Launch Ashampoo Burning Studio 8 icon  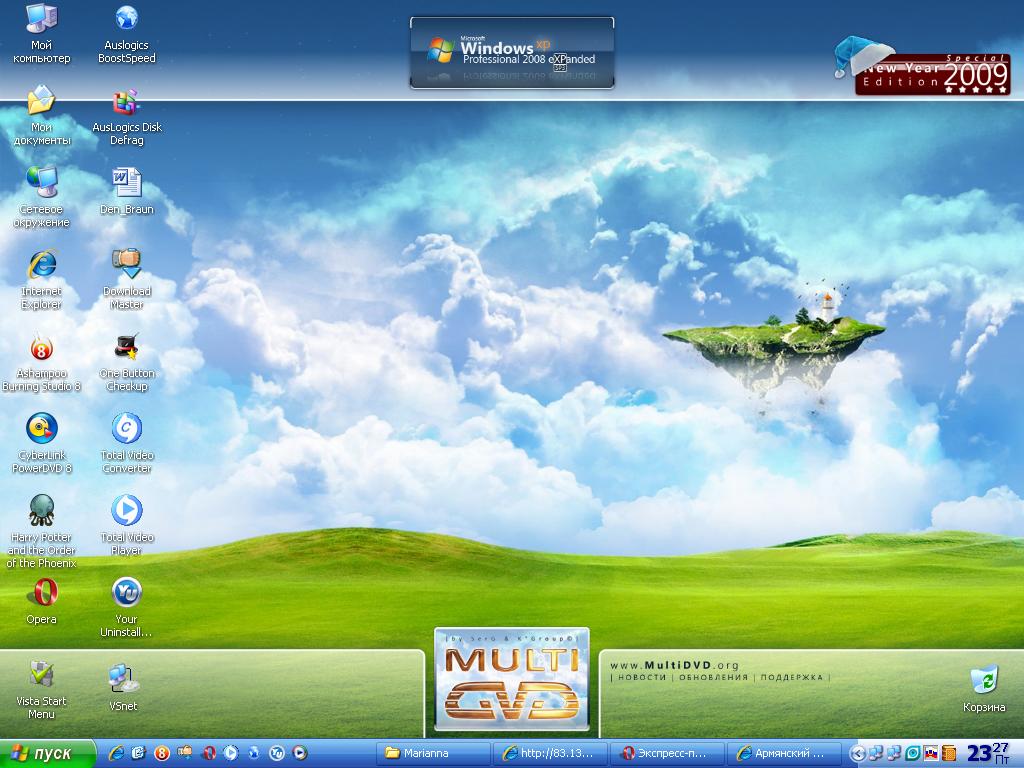pos(41,349)
